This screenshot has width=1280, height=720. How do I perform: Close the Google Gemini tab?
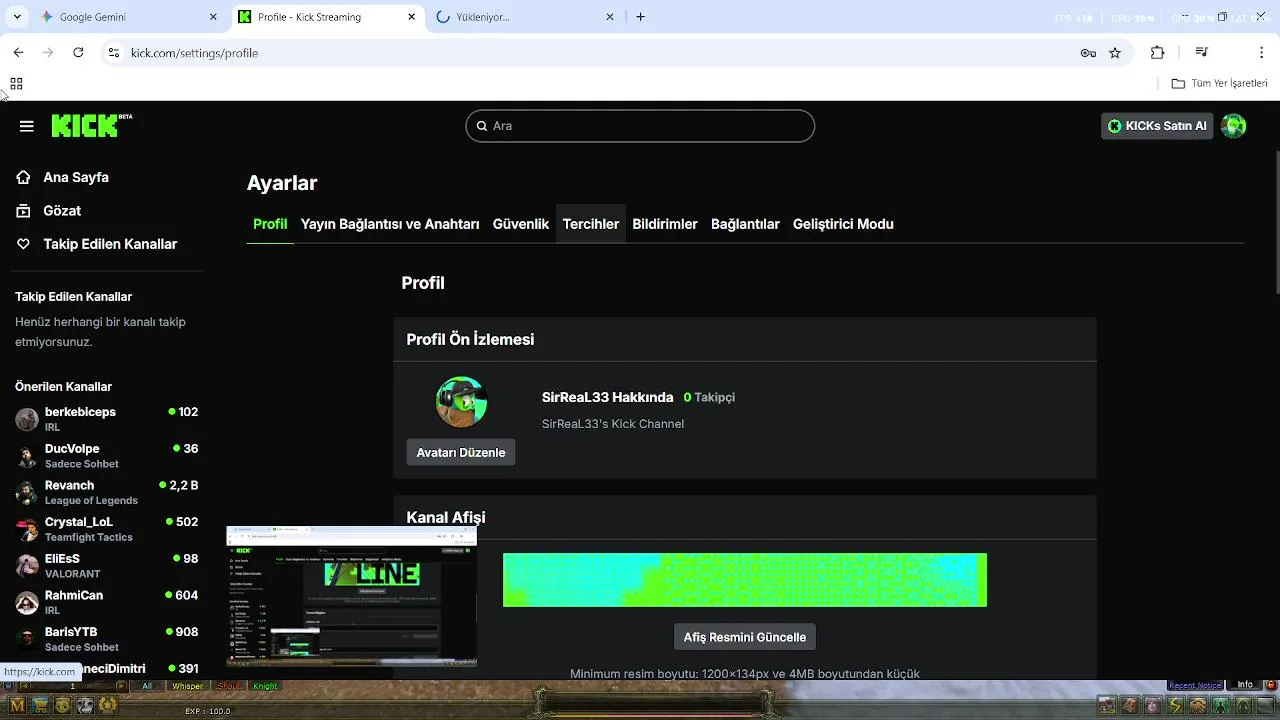(x=213, y=17)
